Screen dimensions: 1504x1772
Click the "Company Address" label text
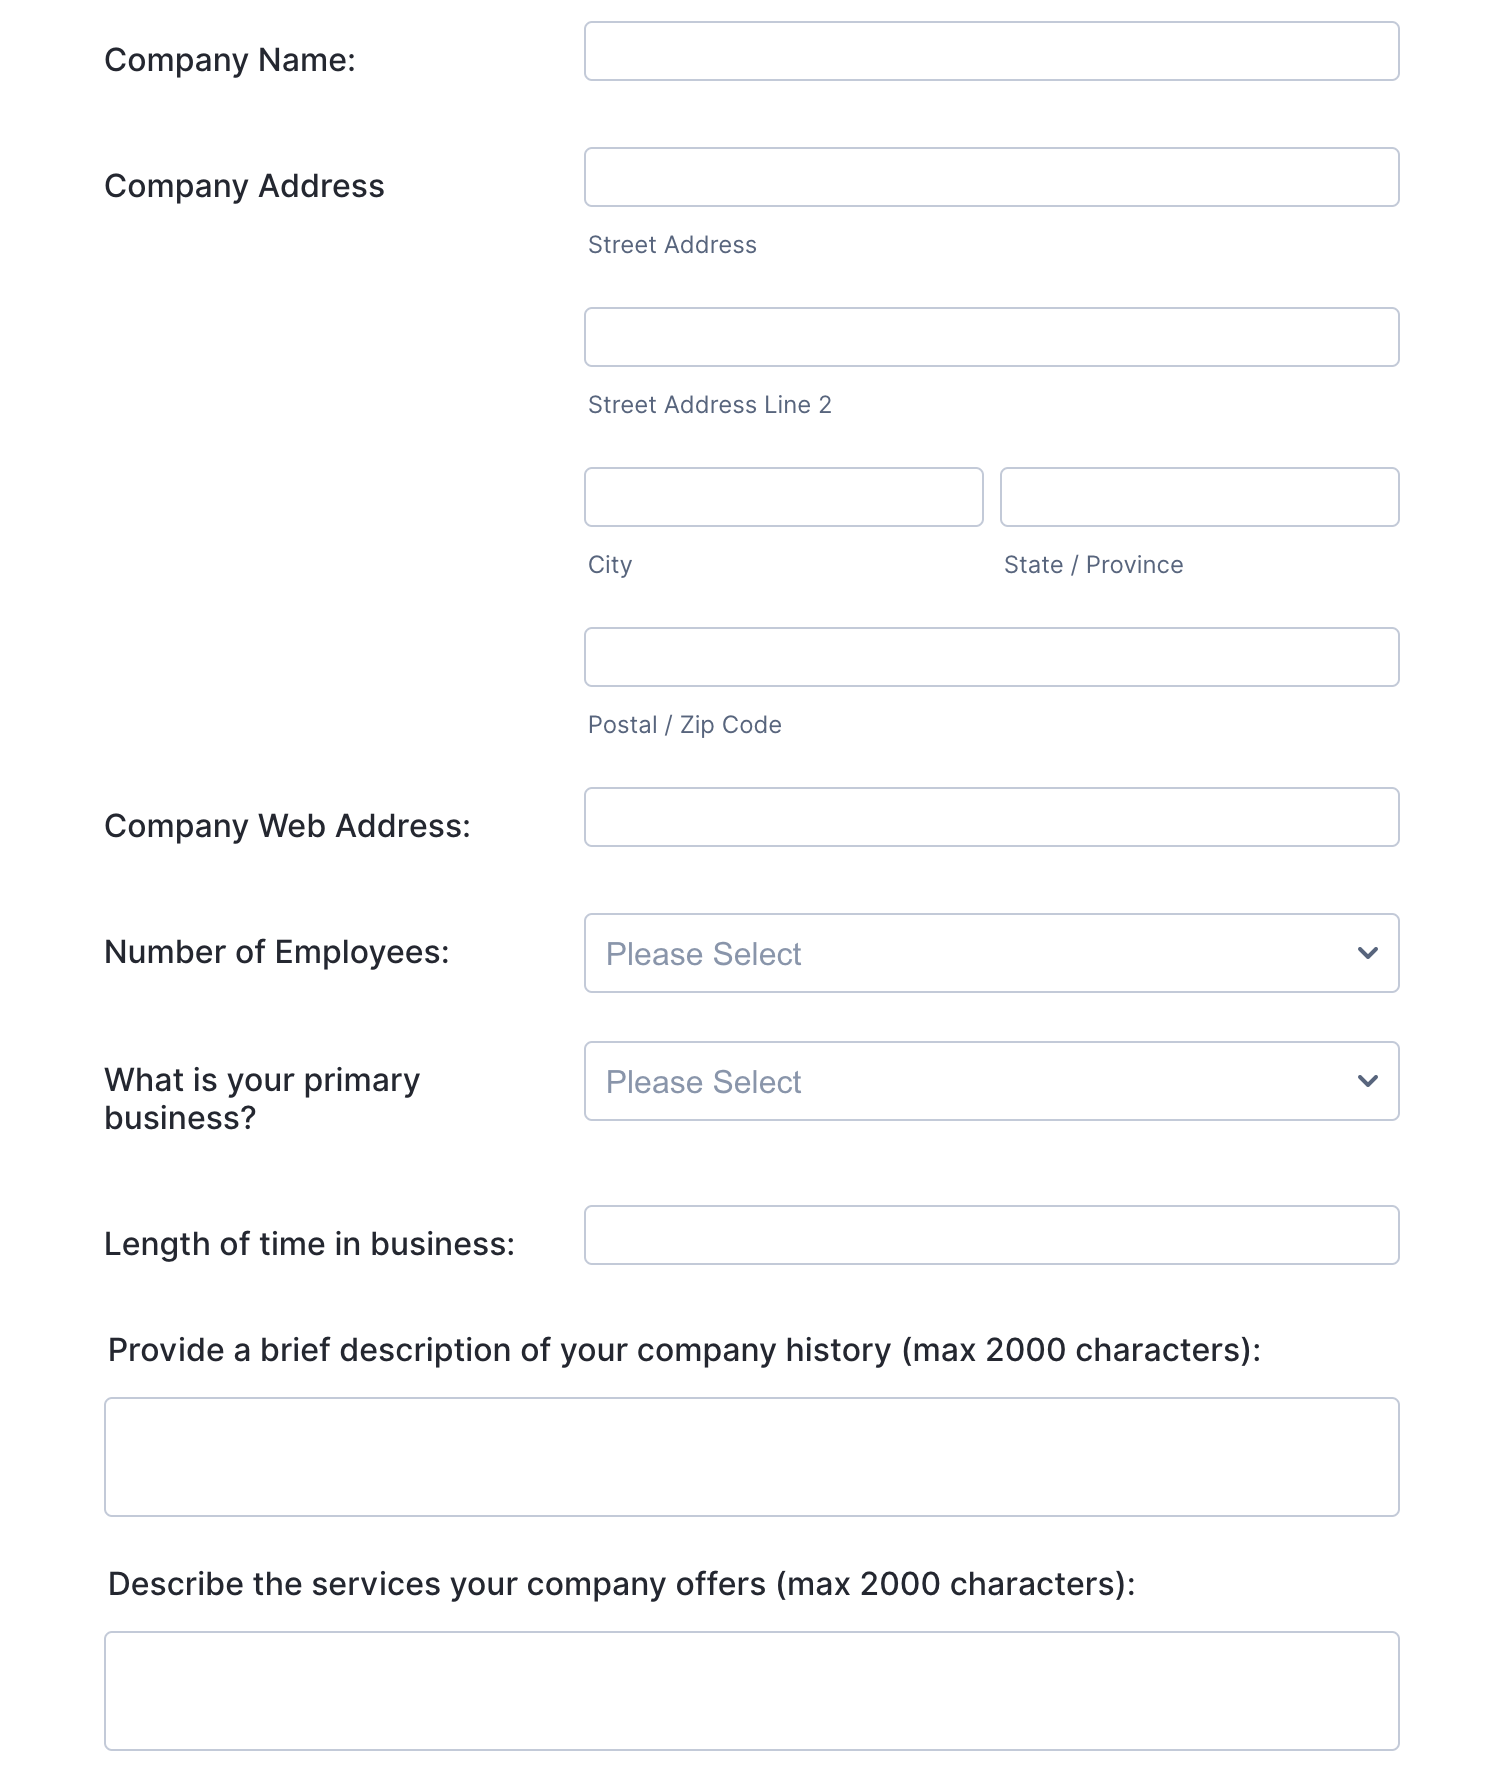click(x=244, y=186)
